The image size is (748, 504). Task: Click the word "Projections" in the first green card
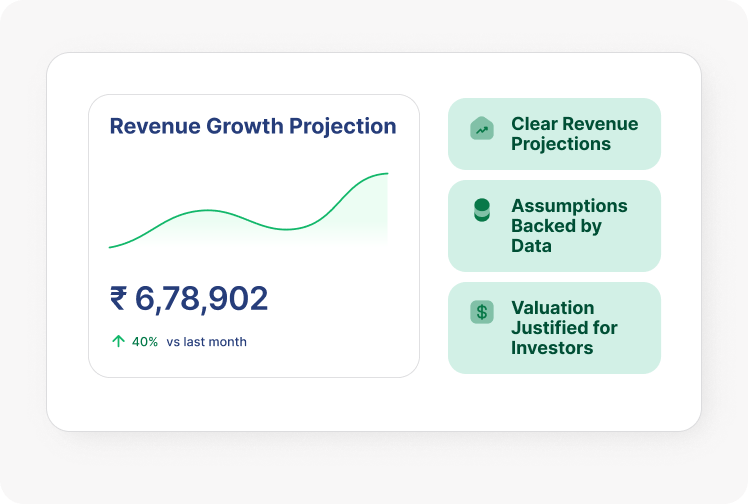point(561,144)
